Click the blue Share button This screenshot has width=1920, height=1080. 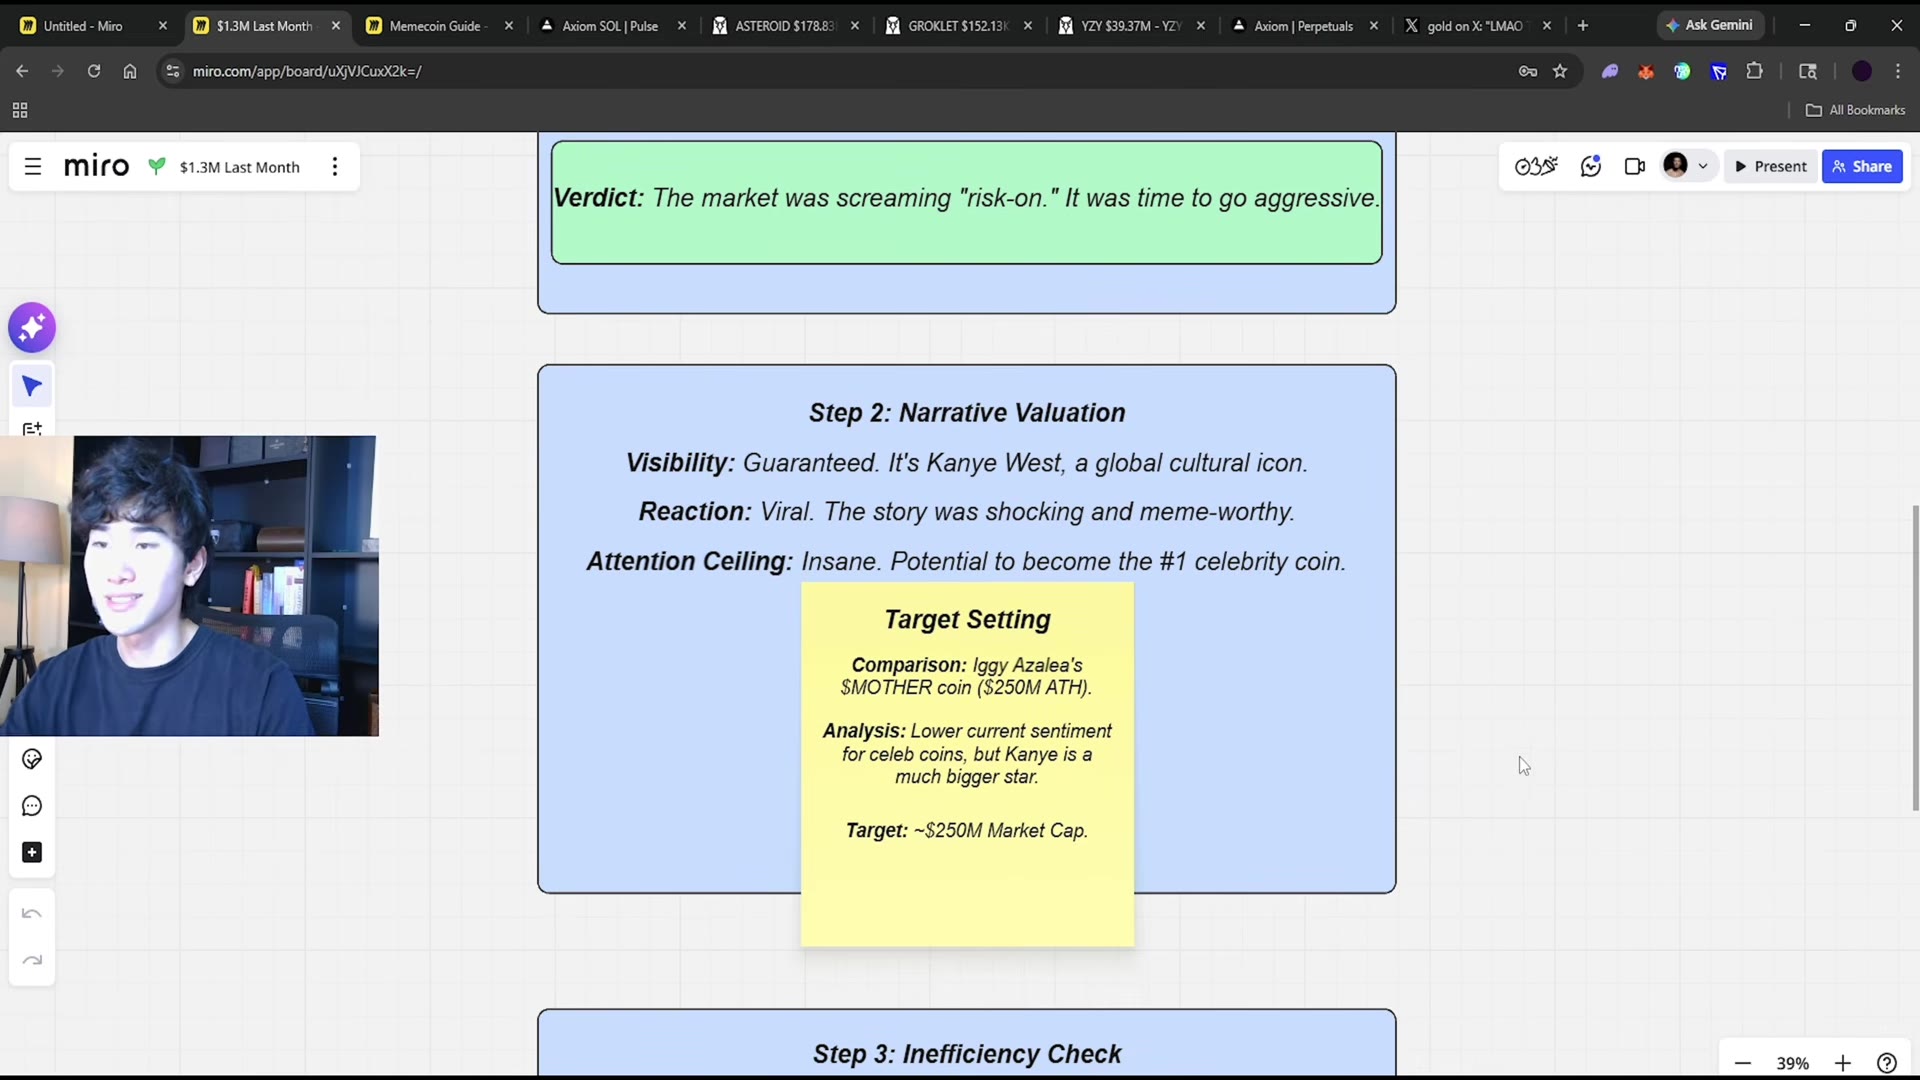(x=1862, y=166)
